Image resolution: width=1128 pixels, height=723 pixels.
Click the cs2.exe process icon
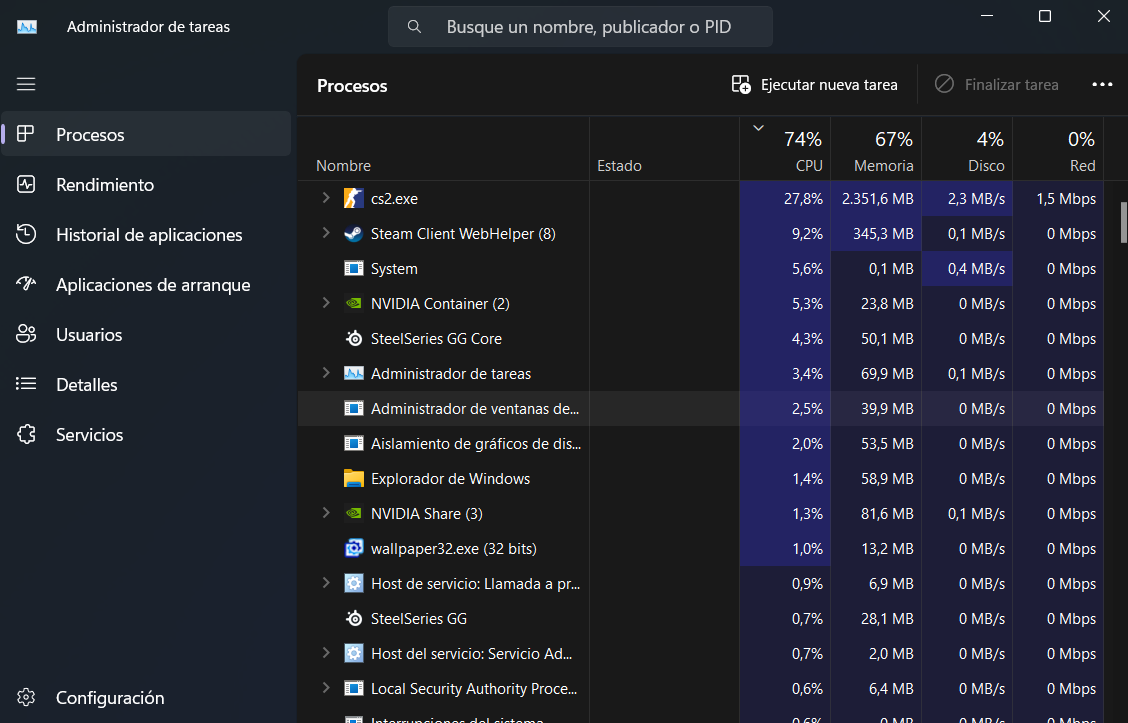tap(353, 199)
